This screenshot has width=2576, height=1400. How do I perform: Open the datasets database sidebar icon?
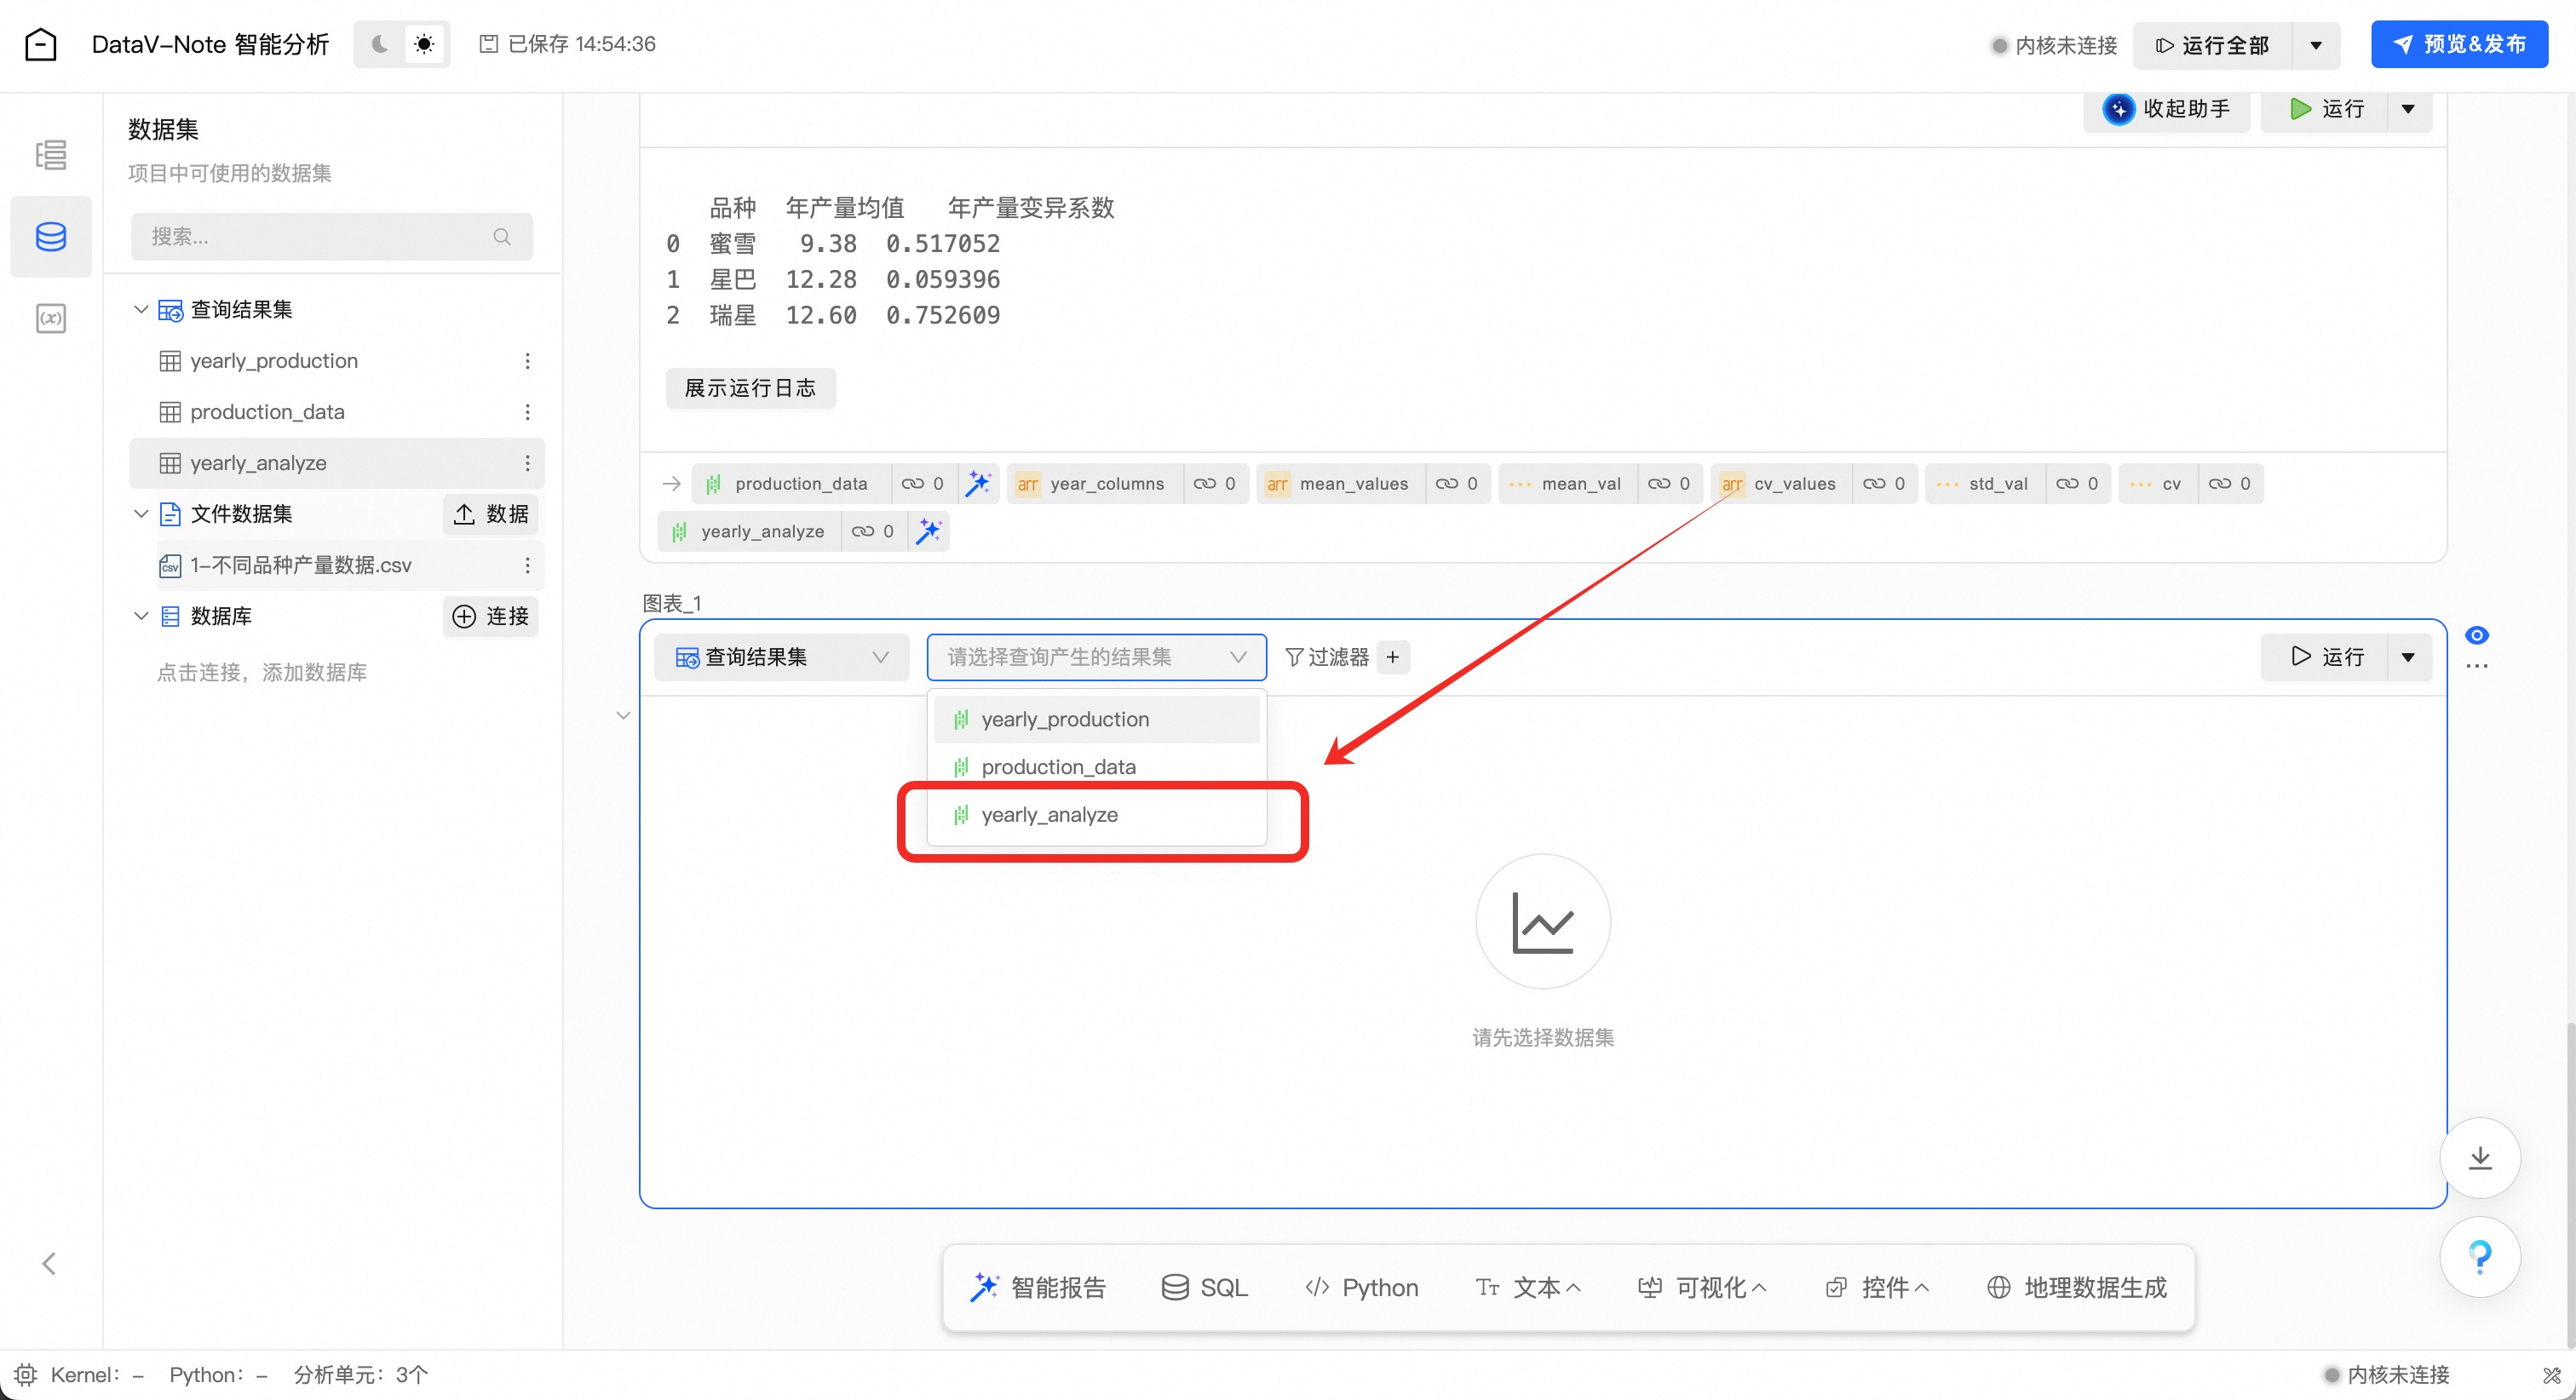[x=50, y=237]
